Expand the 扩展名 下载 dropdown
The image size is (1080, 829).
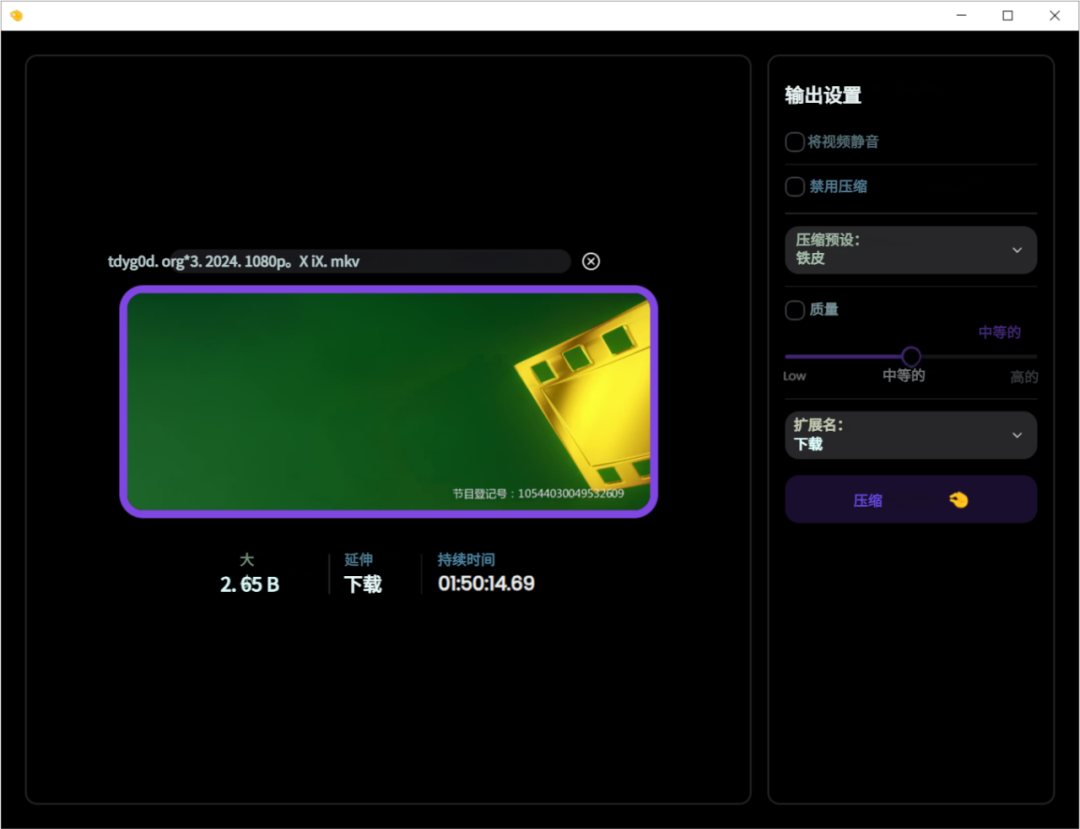(910, 435)
